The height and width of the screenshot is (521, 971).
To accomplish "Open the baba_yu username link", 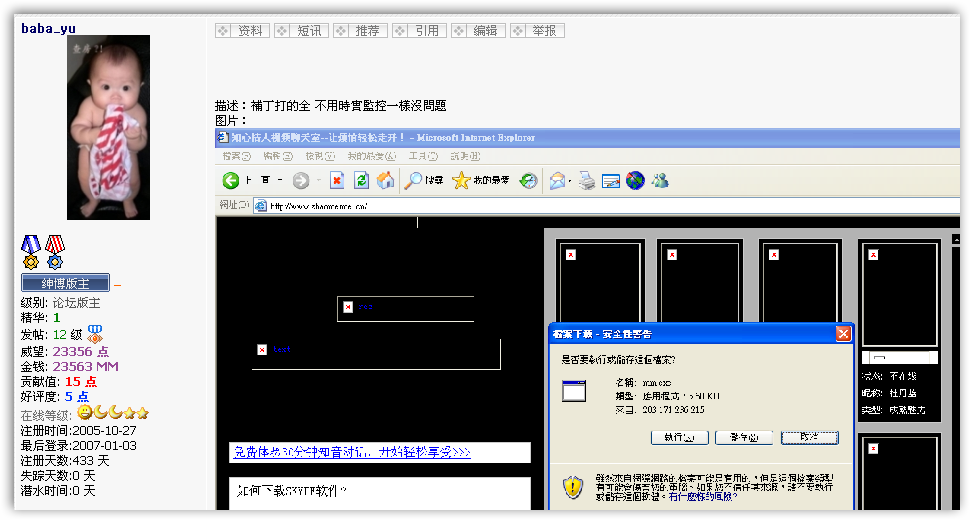I will tap(48, 28).
